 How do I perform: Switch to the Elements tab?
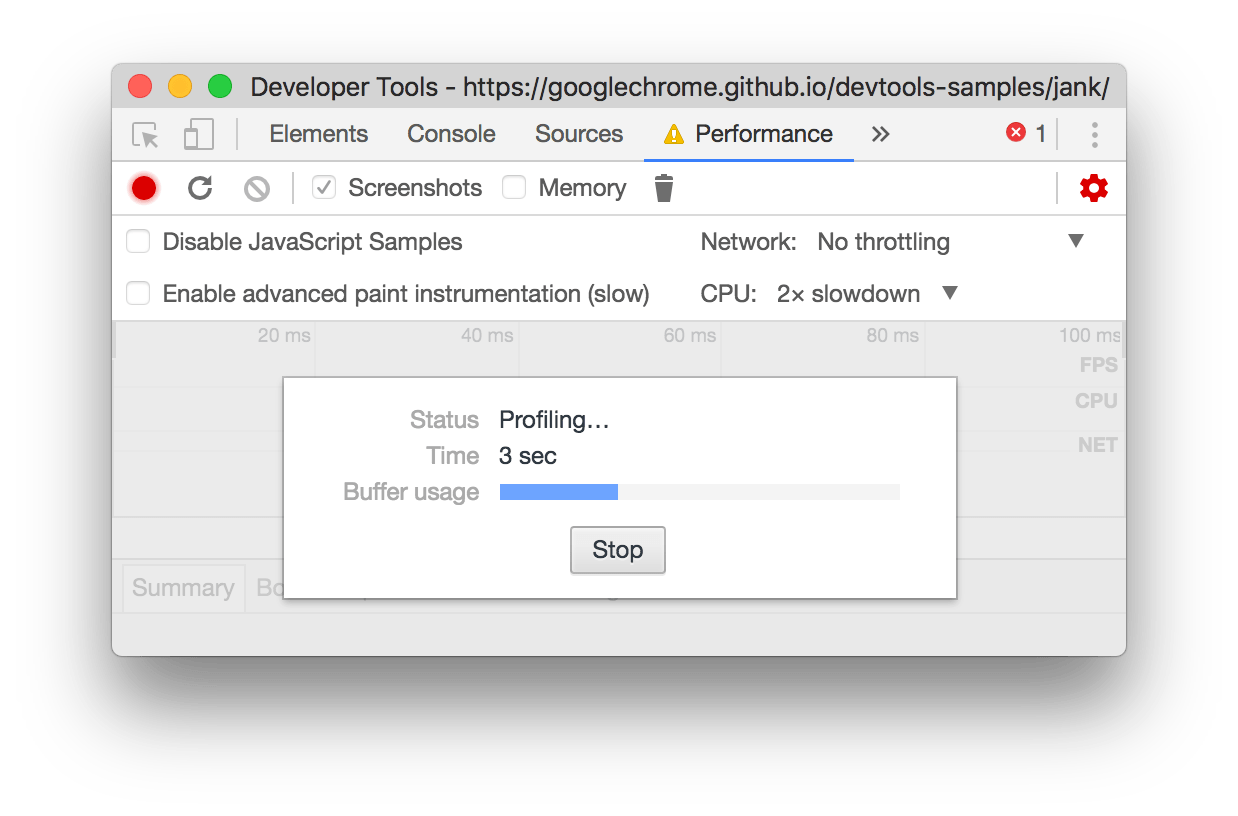point(319,134)
